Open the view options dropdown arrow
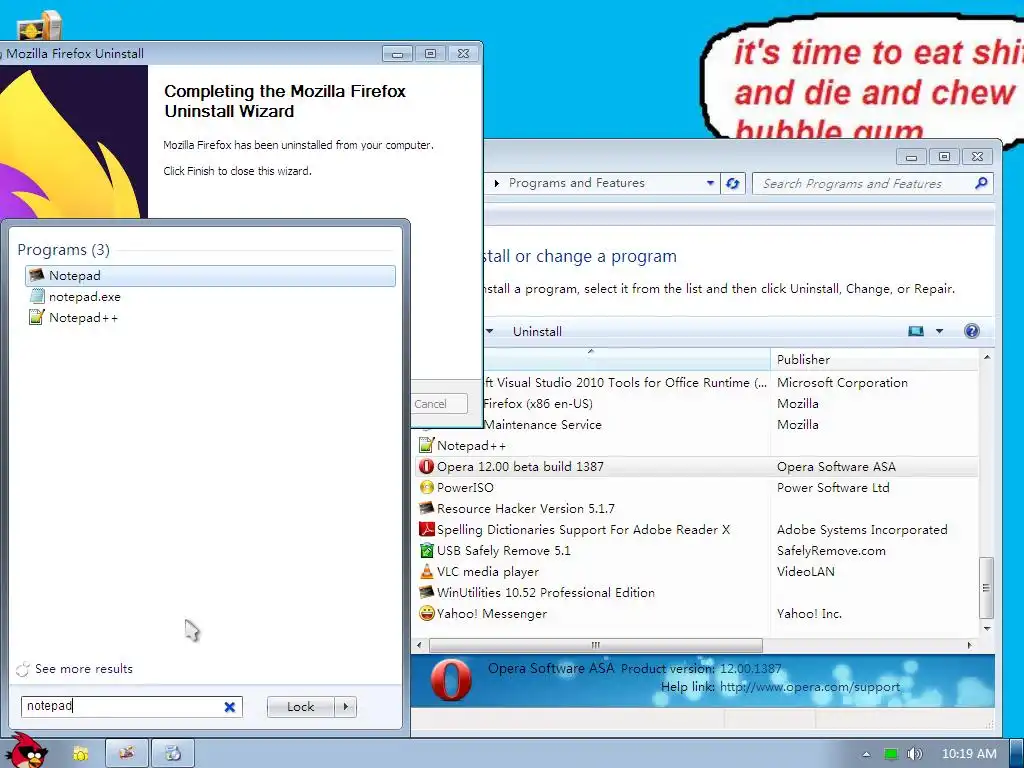The width and height of the screenshot is (1024, 768). click(x=939, y=331)
